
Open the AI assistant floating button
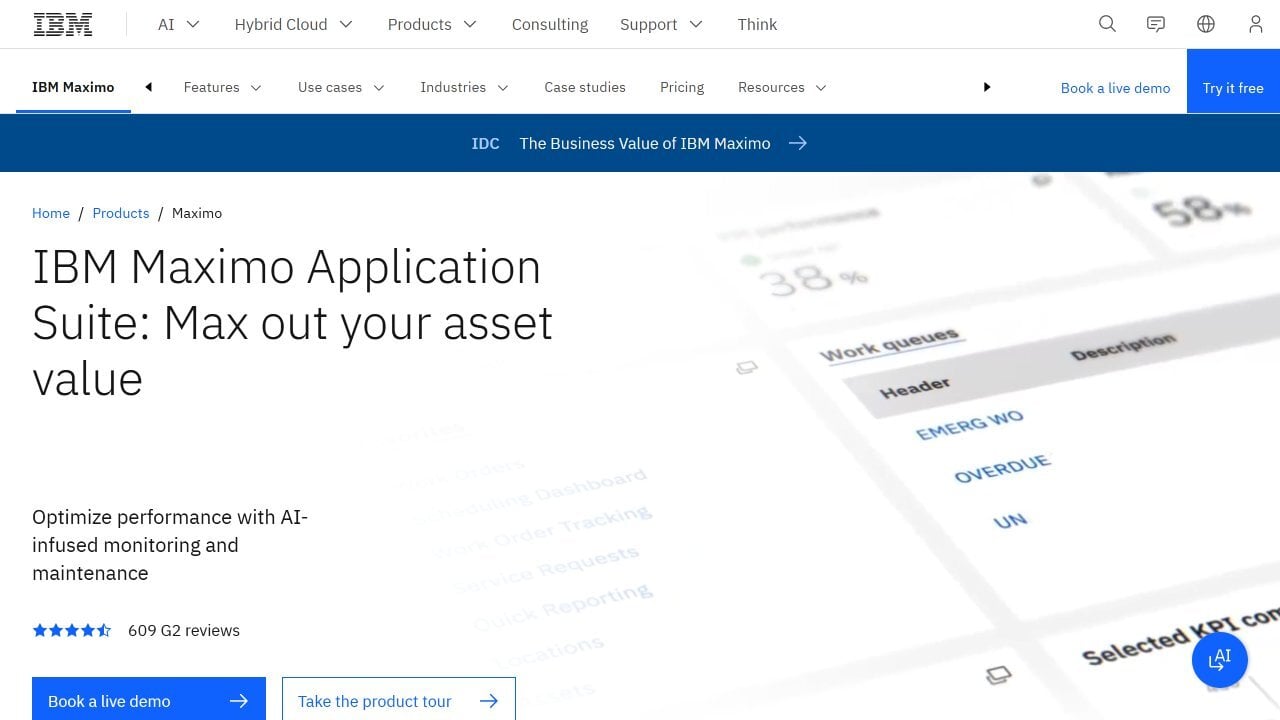coord(1220,660)
